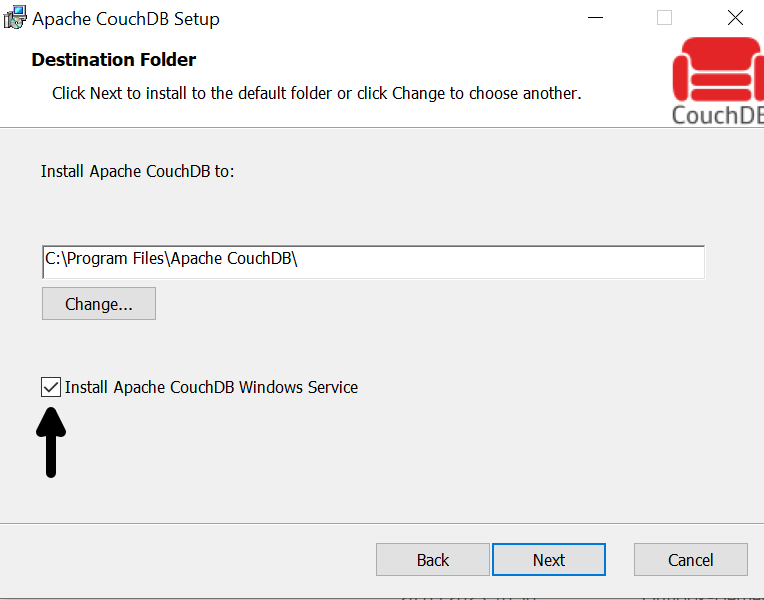Uncheck Install Apache CouchDB Windows Service box

51,387
